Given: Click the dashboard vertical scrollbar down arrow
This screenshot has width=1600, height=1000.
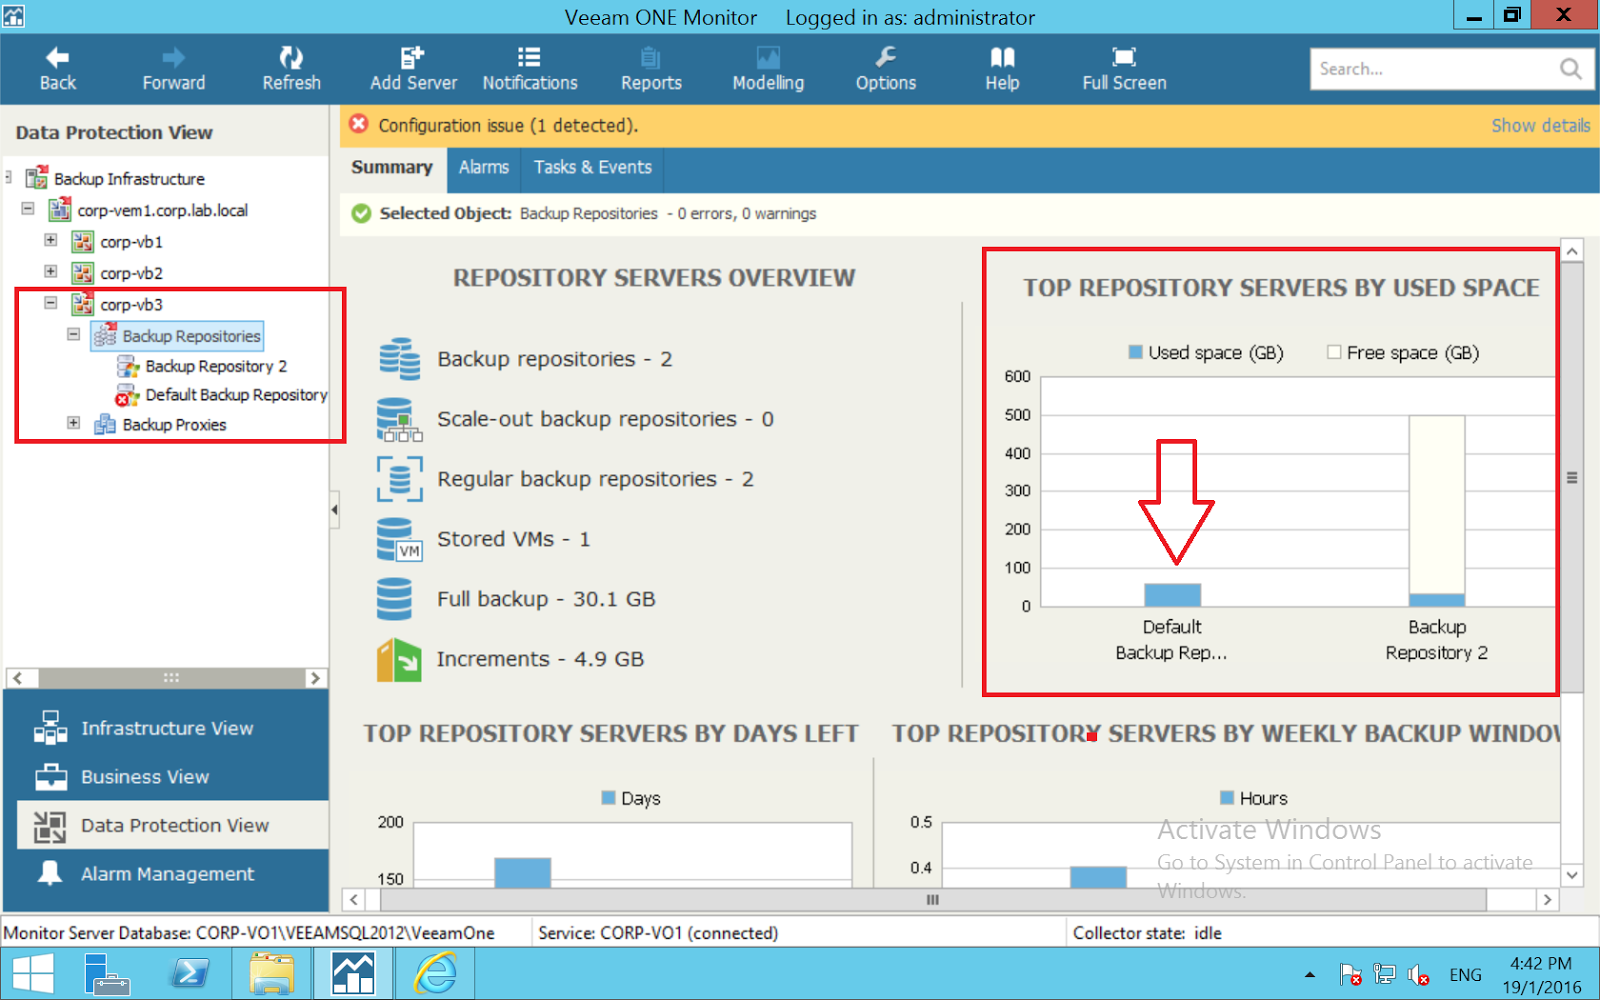Looking at the screenshot, I should (1572, 875).
